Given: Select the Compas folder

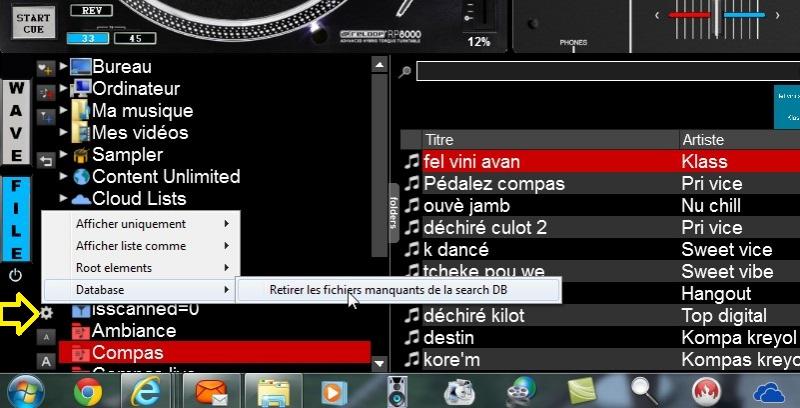Looking at the screenshot, I should 215,353.
